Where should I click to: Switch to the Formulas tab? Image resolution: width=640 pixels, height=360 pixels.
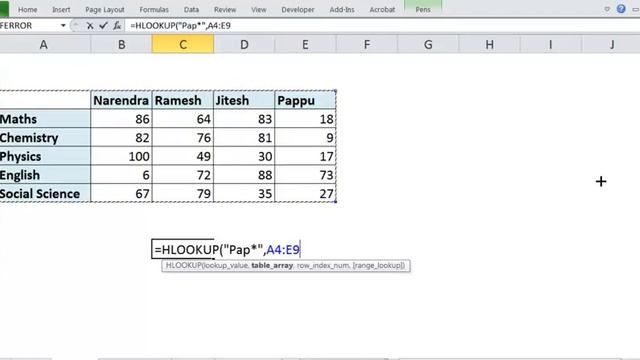154,9
